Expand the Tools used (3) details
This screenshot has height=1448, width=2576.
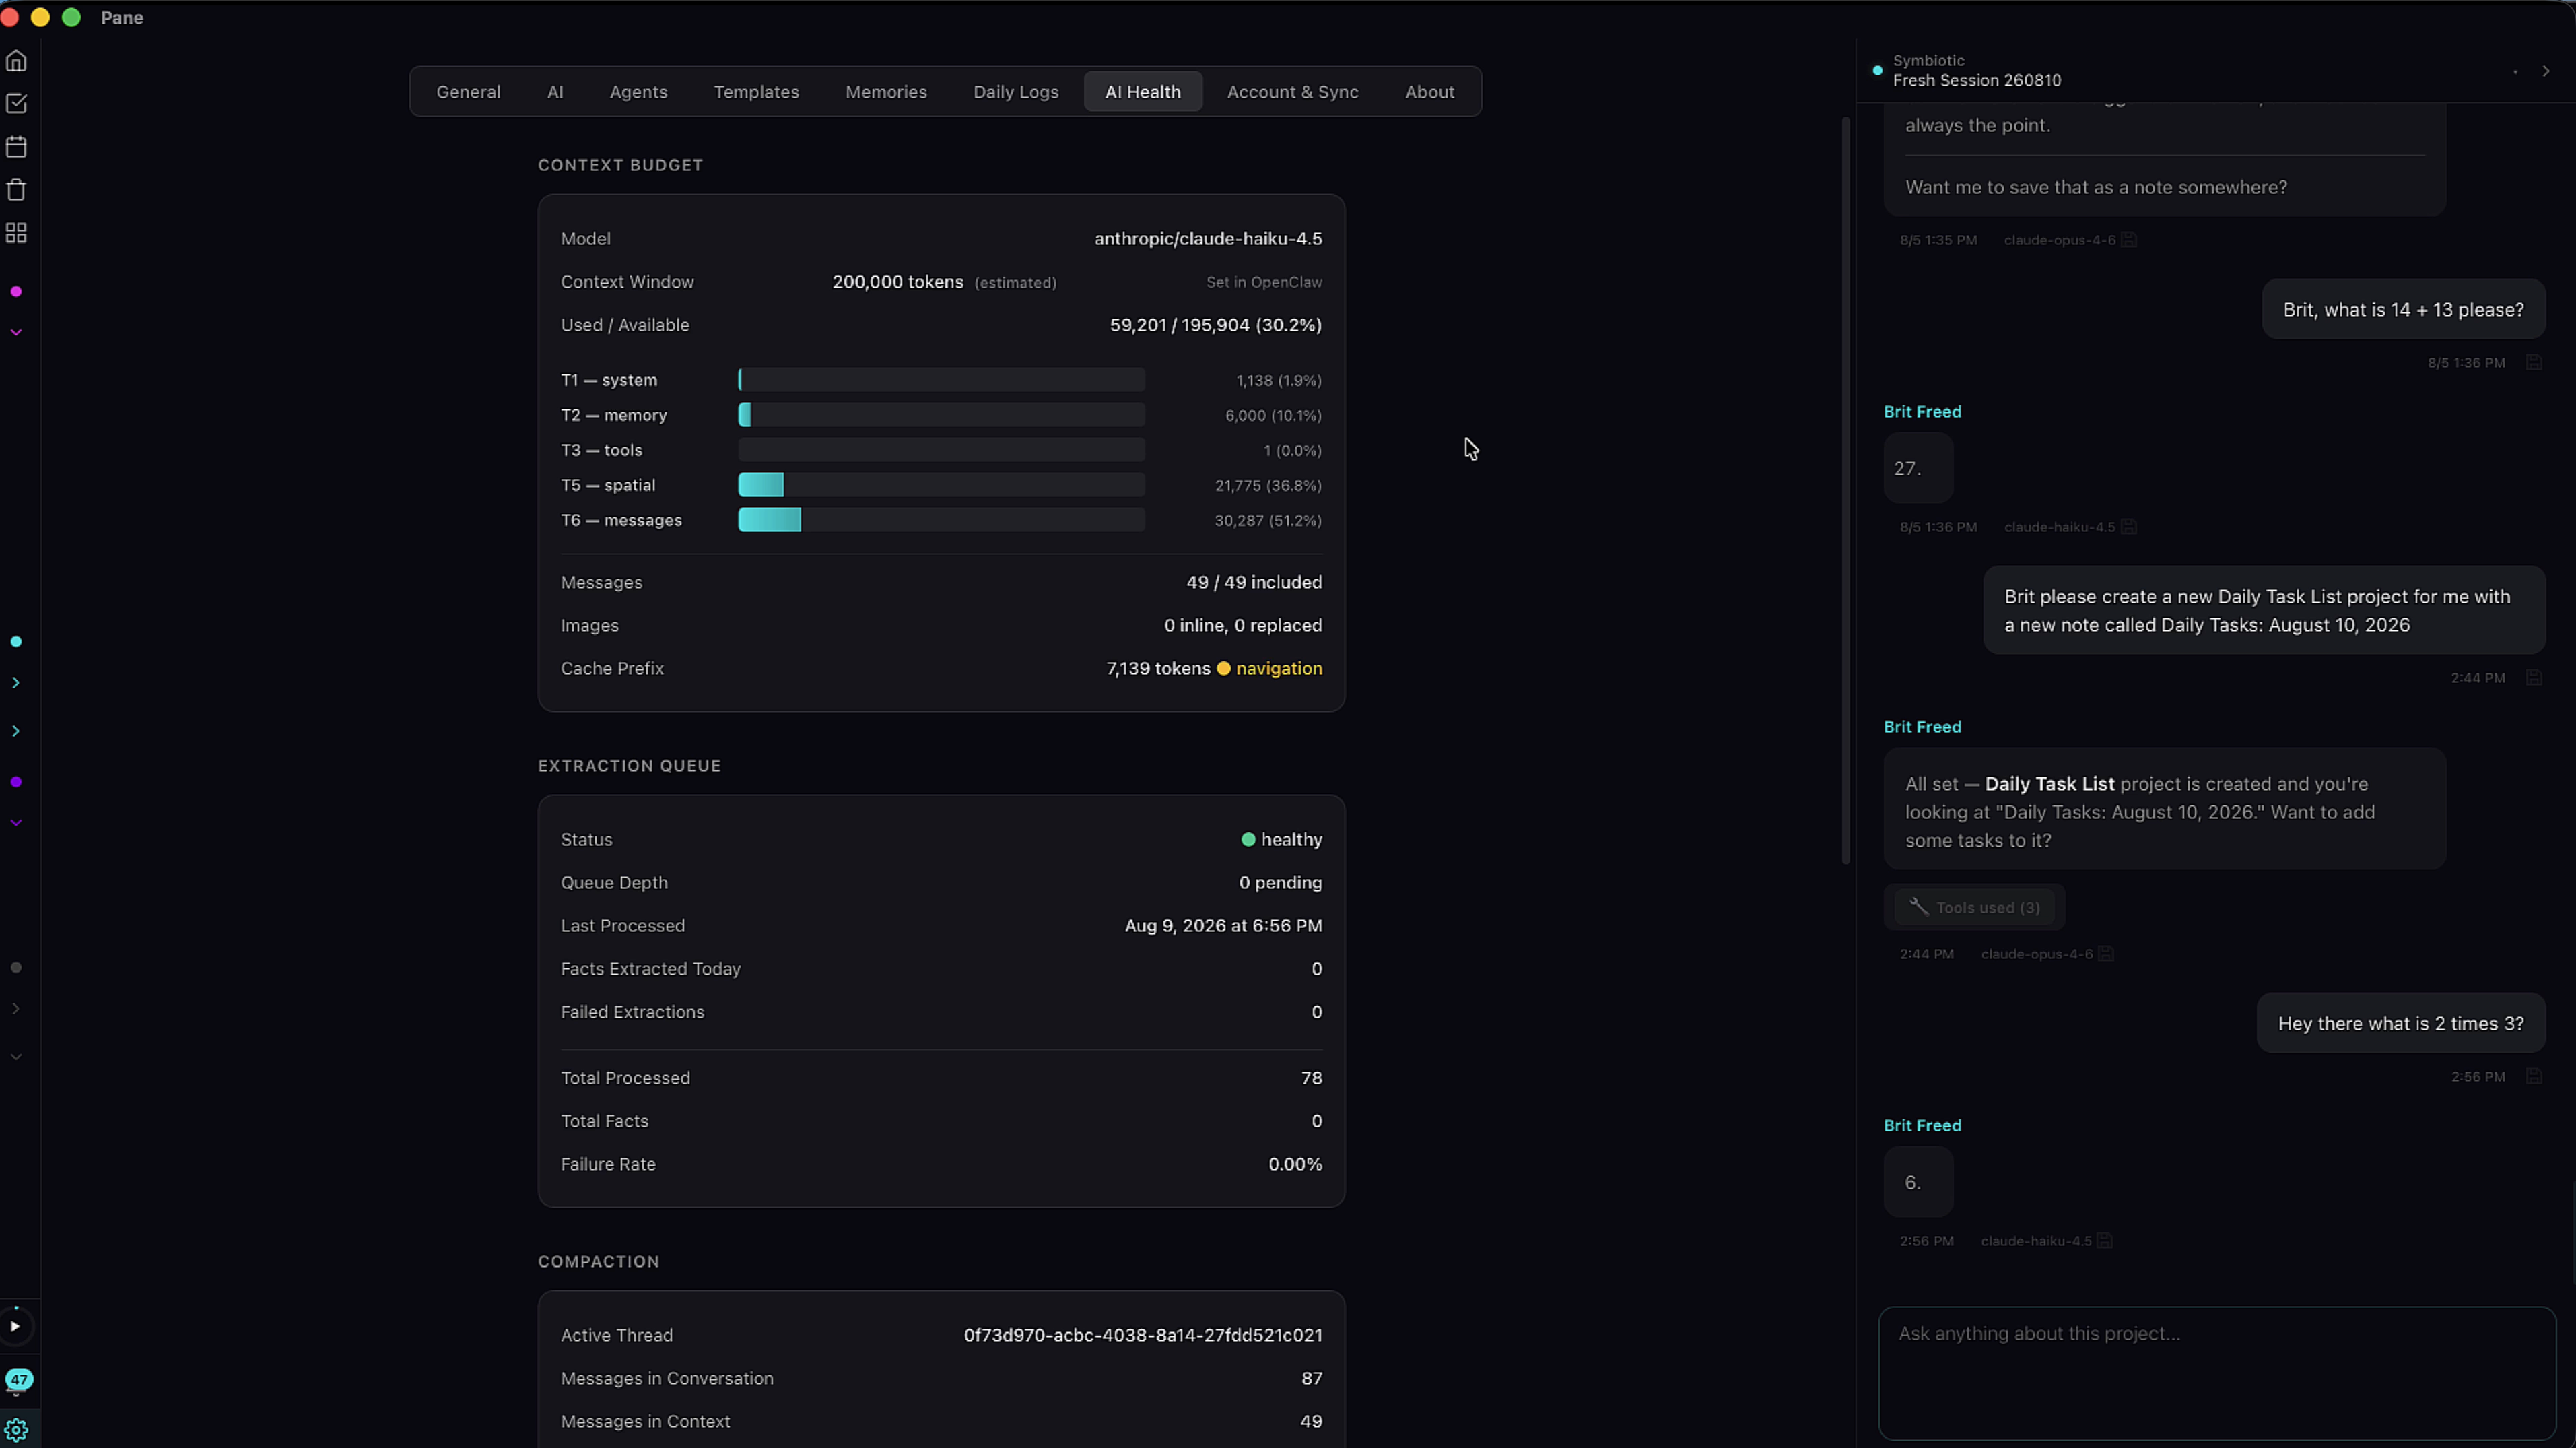point(1974,908)
